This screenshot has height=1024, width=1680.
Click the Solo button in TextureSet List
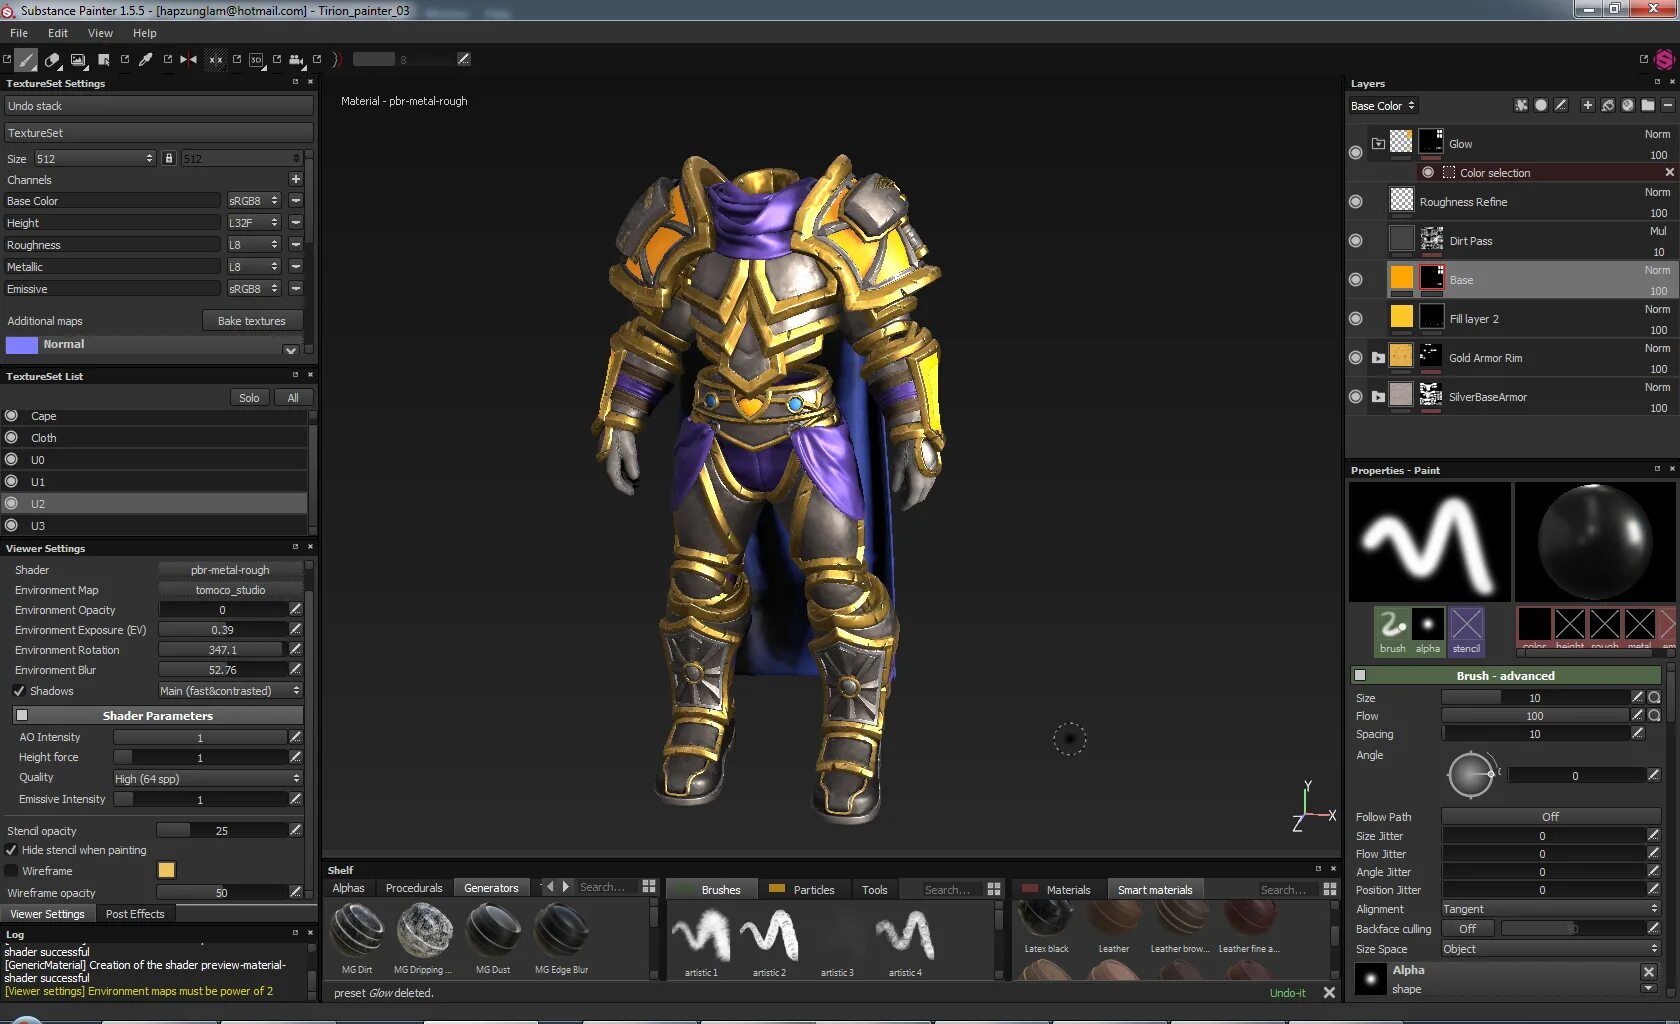(x=249, y=398)
